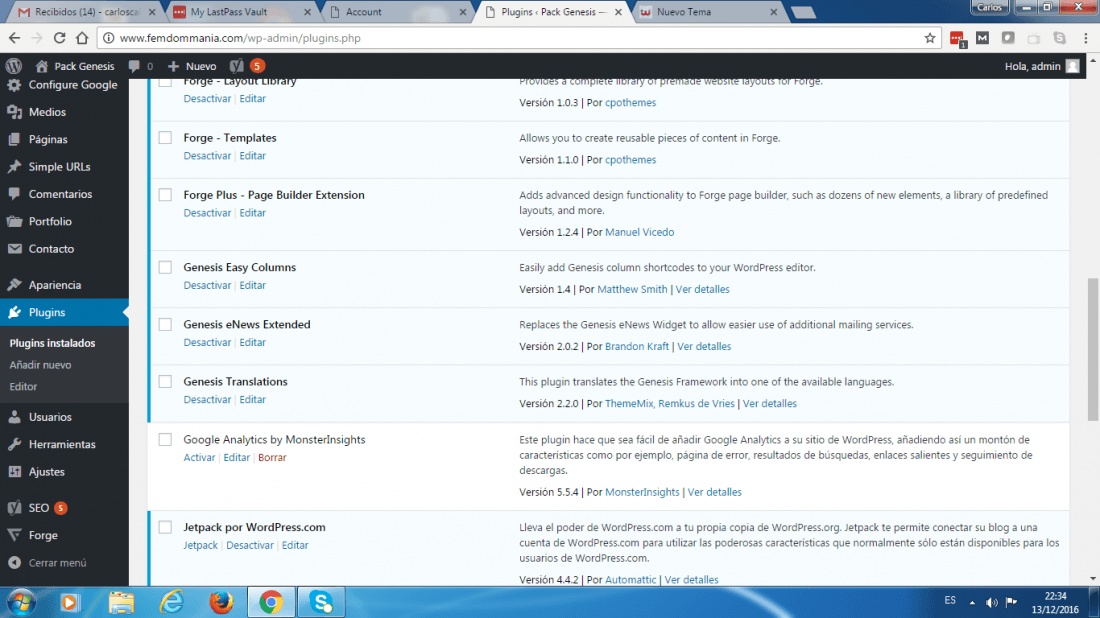The height and width of the screenshot is (618, 1100).
Task: Open Manuel Vicedo author link
Action: pos(639,232)
